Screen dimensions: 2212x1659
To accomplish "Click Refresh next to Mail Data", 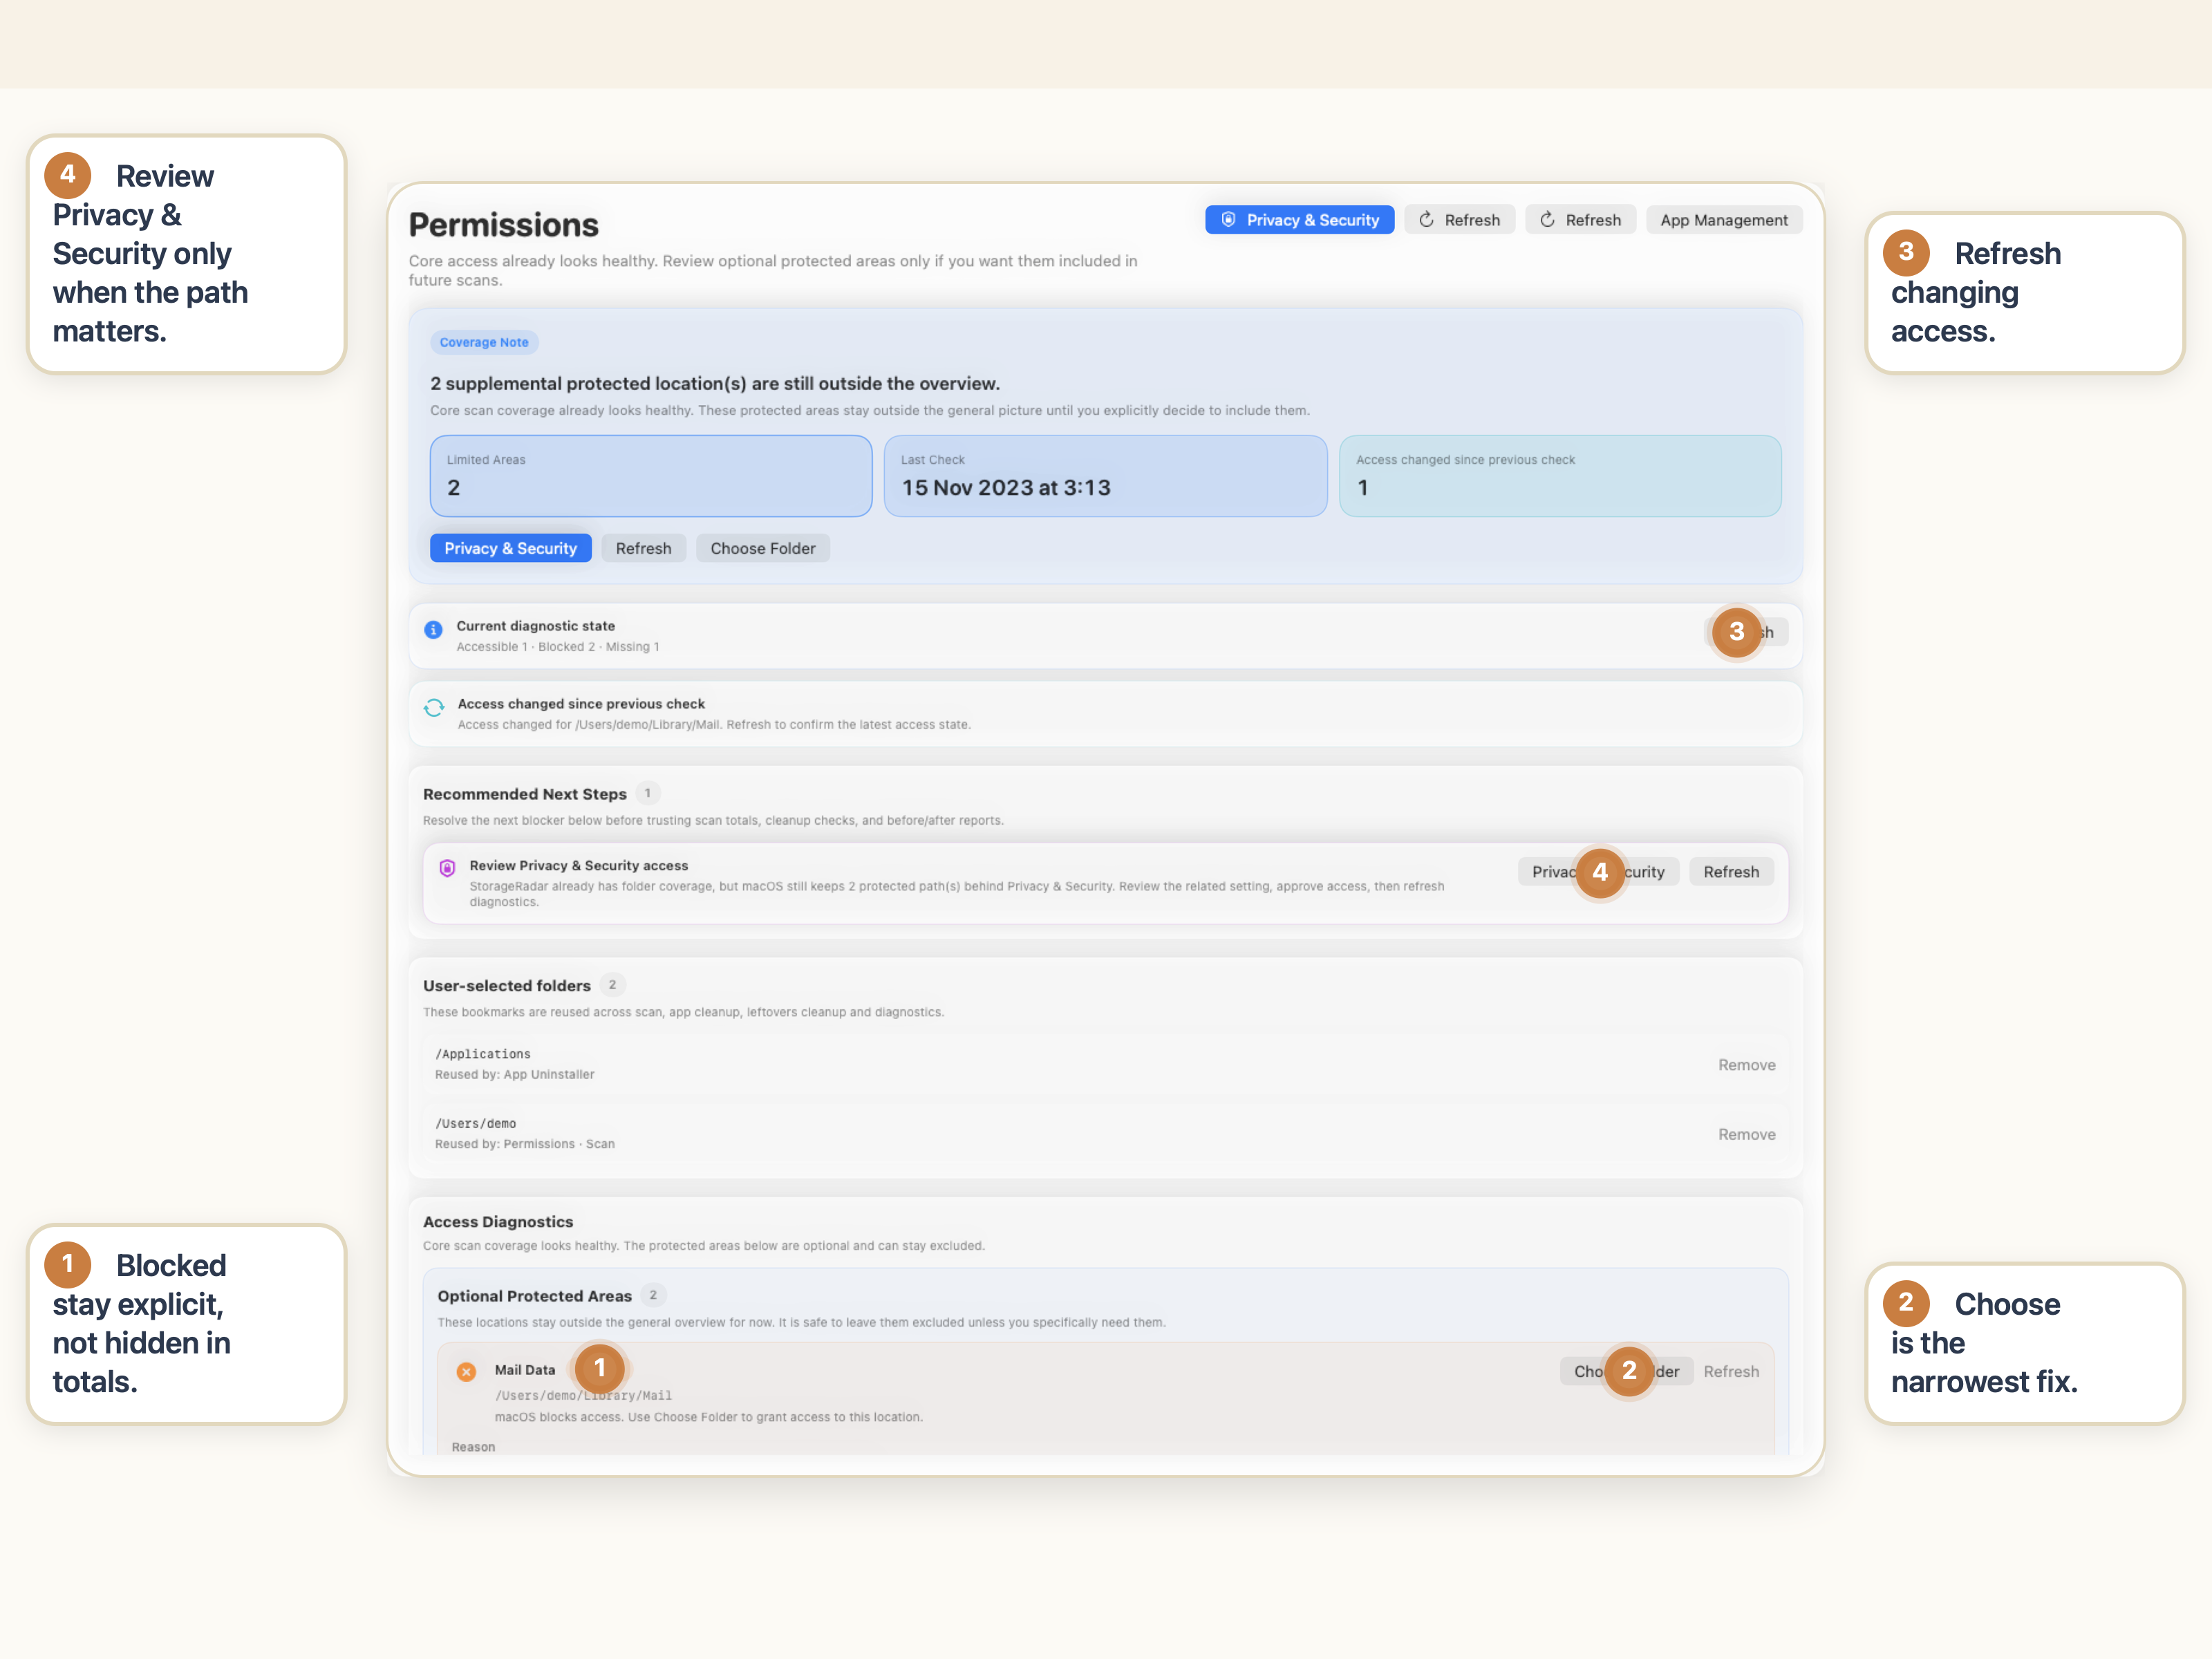I will click(1731, 1371).
